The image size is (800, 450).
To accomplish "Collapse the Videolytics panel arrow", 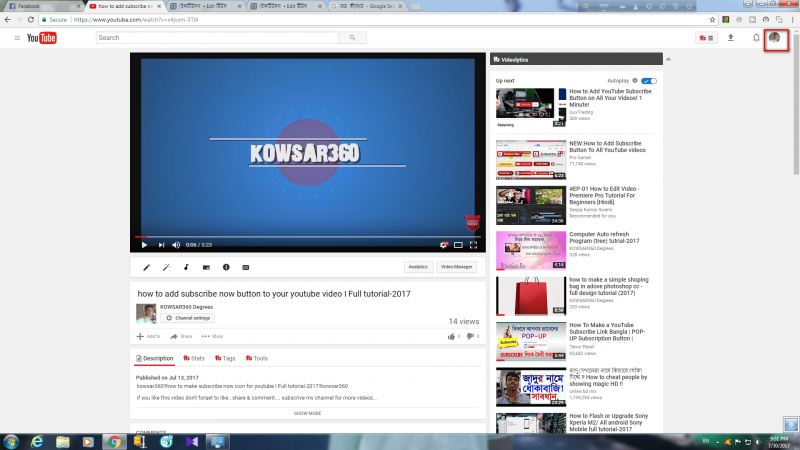I will coord(668,60).
